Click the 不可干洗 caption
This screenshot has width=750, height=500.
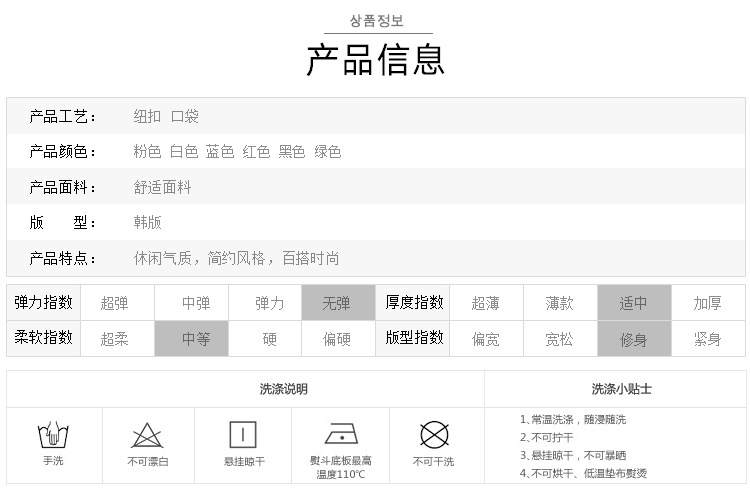[434, 462]
